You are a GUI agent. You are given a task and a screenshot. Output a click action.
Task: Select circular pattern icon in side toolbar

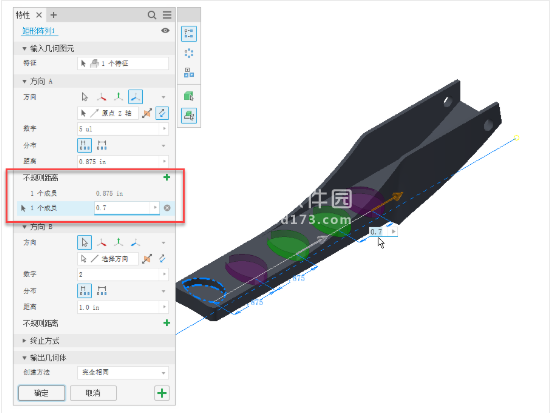(189, 53)
